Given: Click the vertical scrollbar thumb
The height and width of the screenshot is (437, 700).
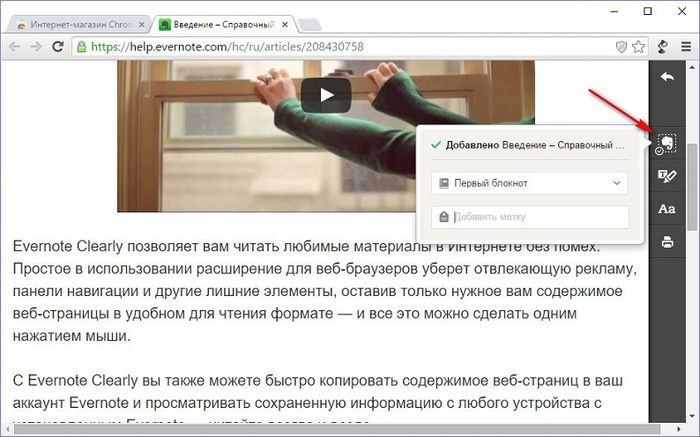Looking at the screenshot, I should (x=692, y=187).
